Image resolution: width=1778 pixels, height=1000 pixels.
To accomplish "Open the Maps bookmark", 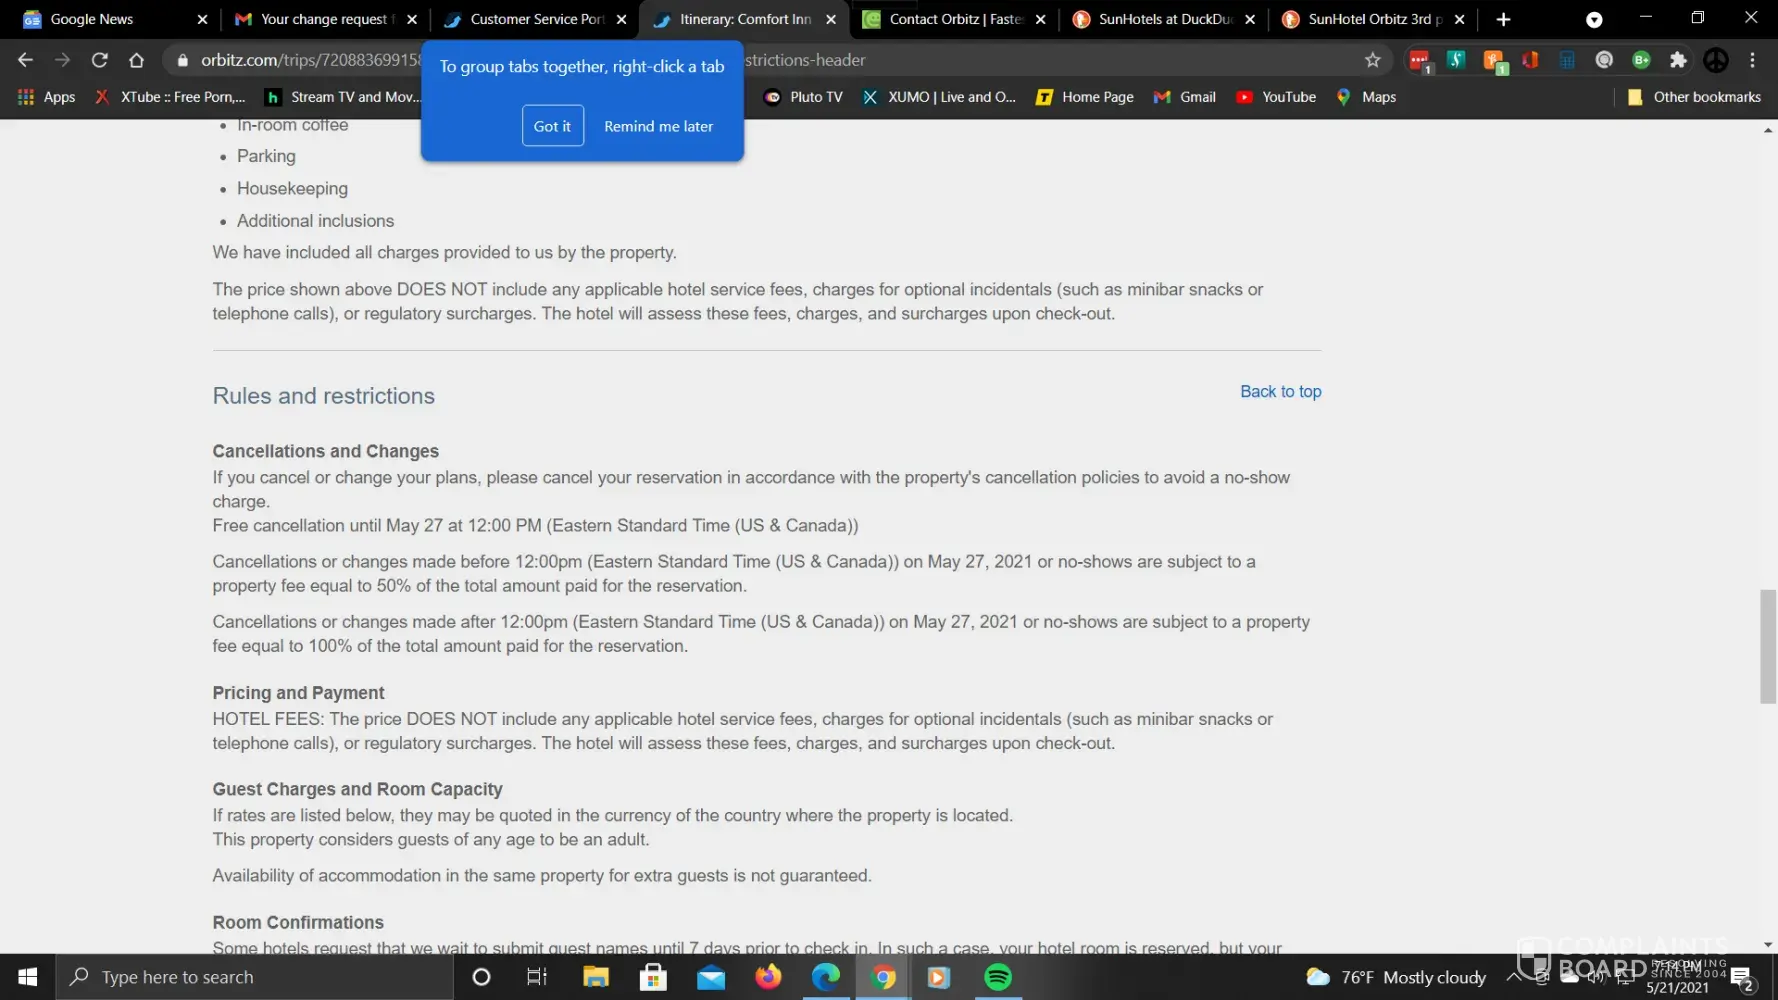I will pos(1366,97).
